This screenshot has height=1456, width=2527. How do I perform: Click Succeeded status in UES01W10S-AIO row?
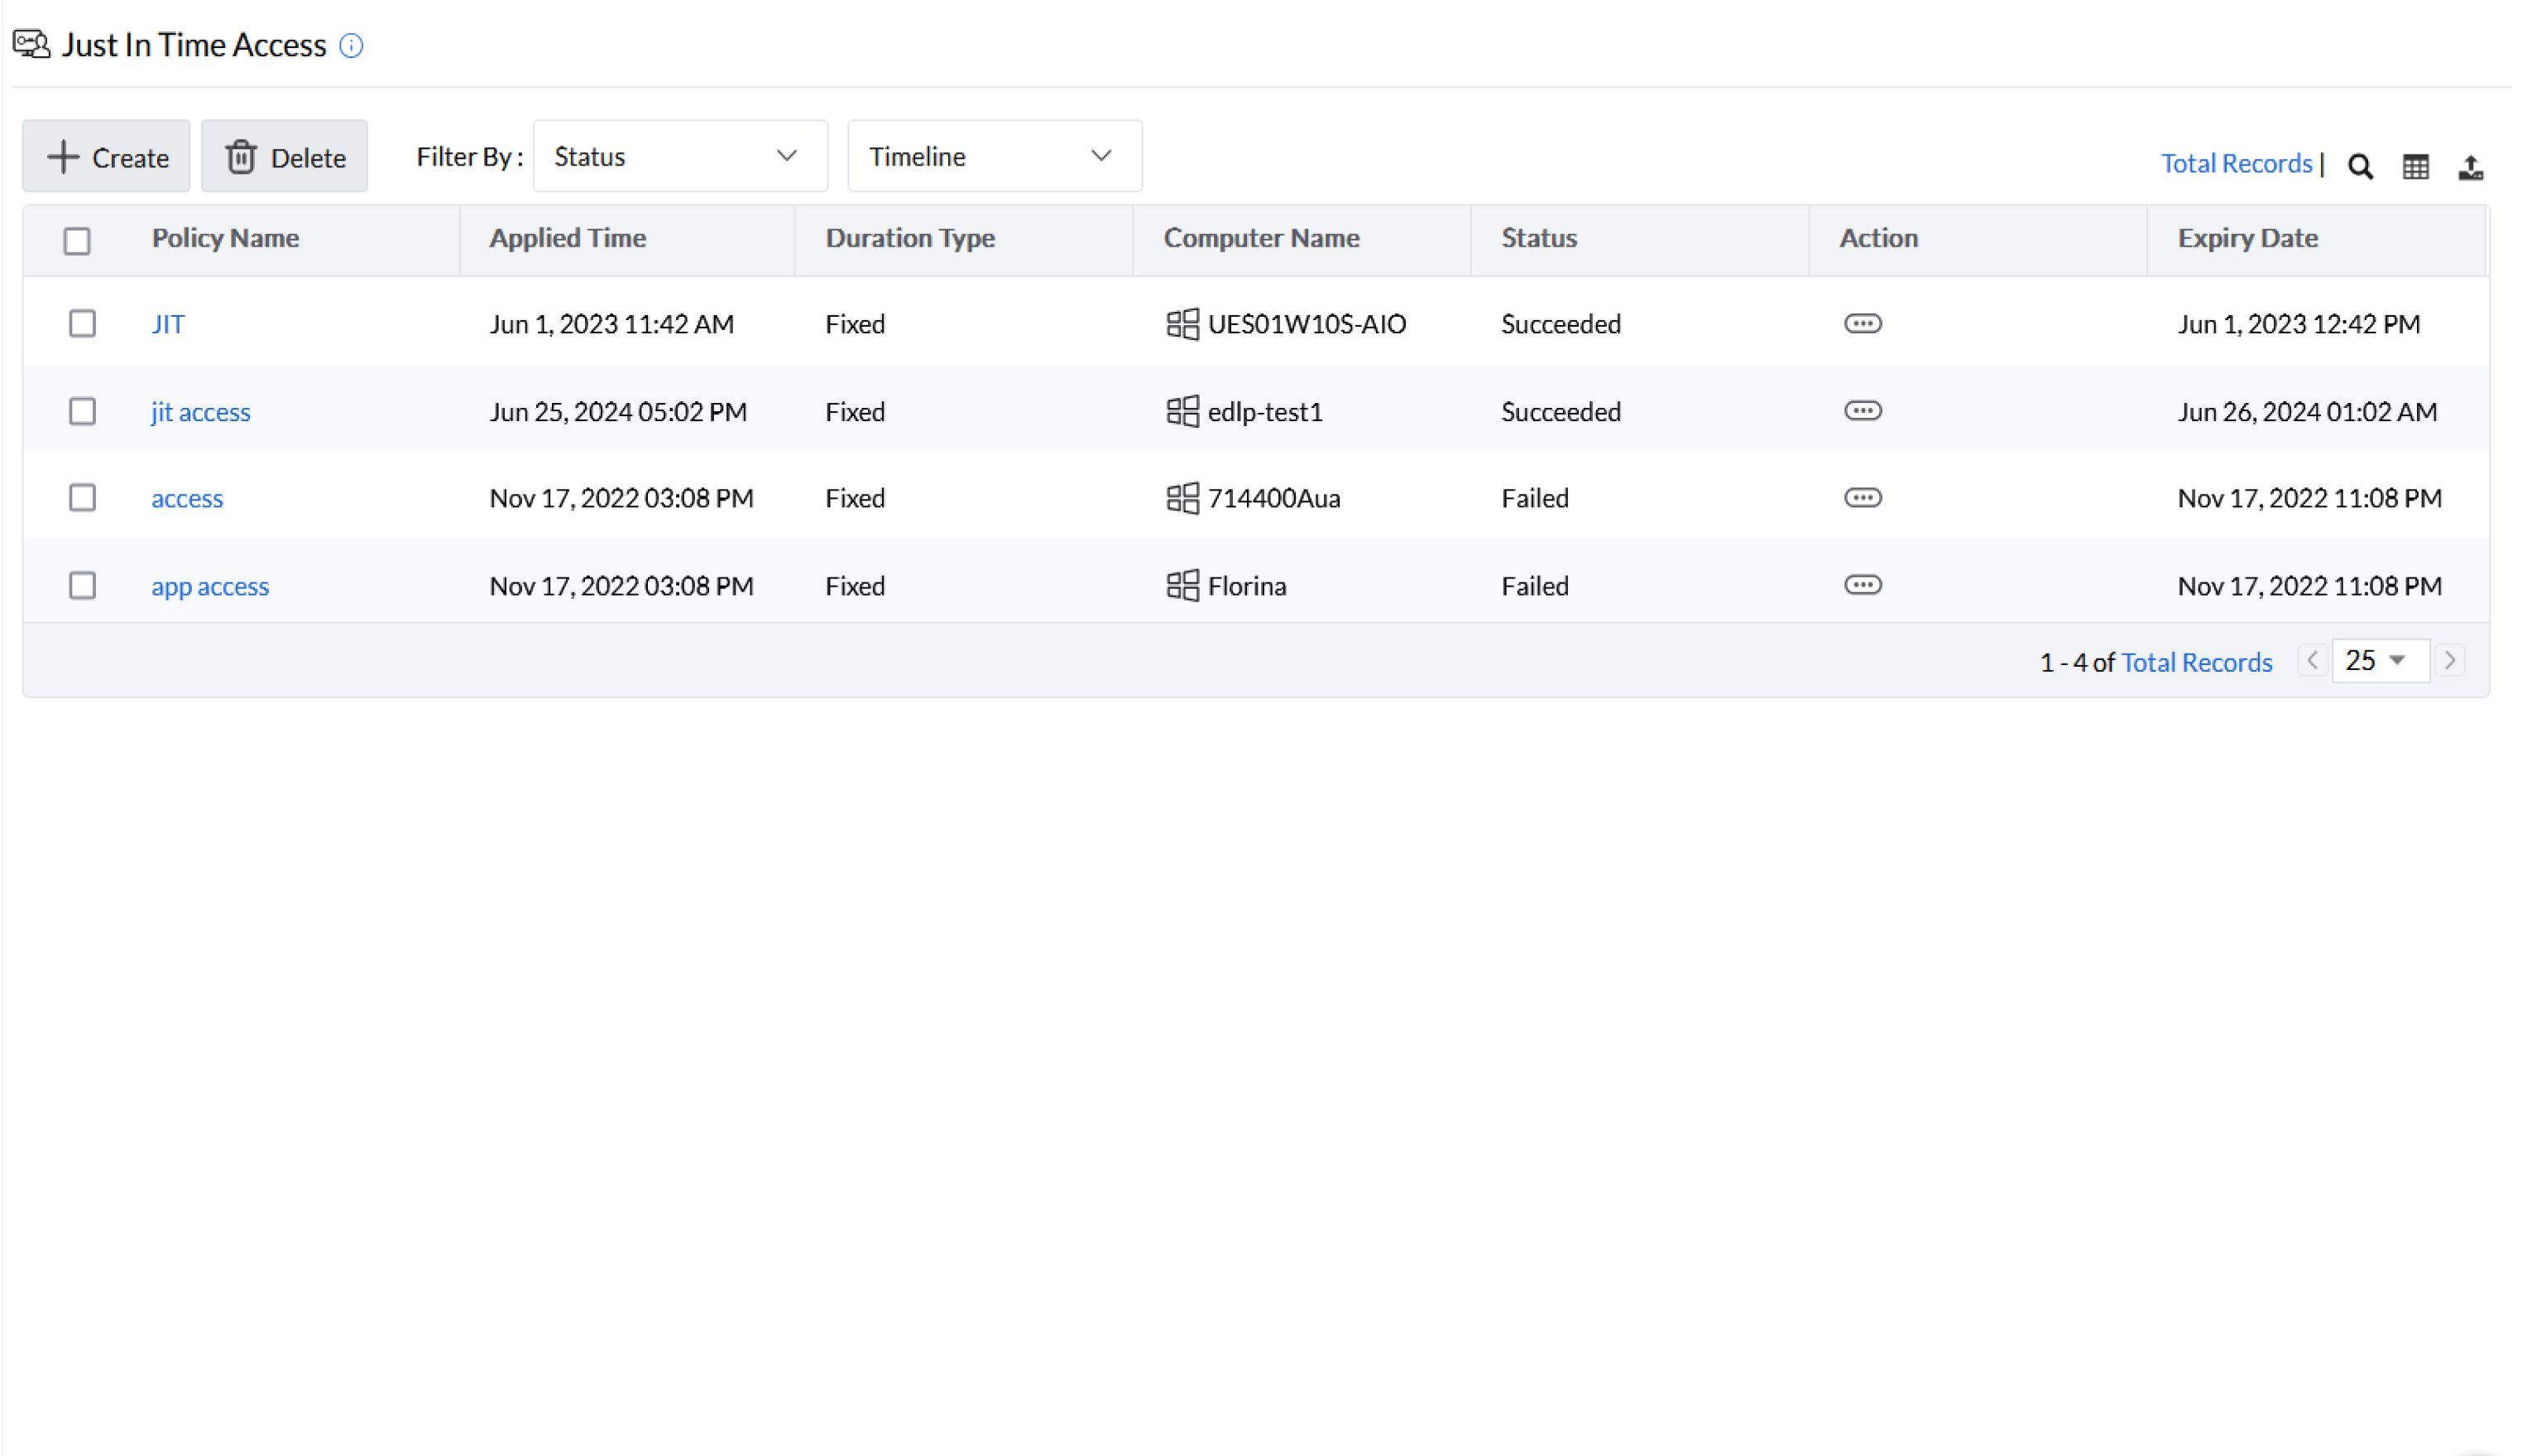click(1560, 324)
